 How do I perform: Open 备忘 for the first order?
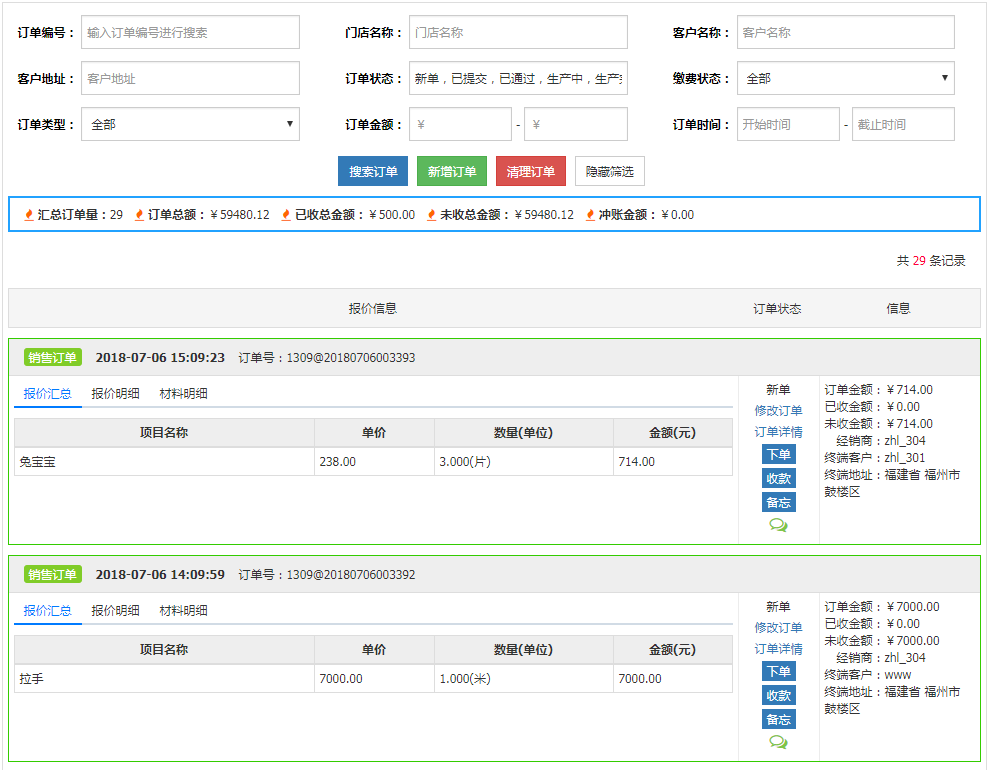(x=778, y=502)
